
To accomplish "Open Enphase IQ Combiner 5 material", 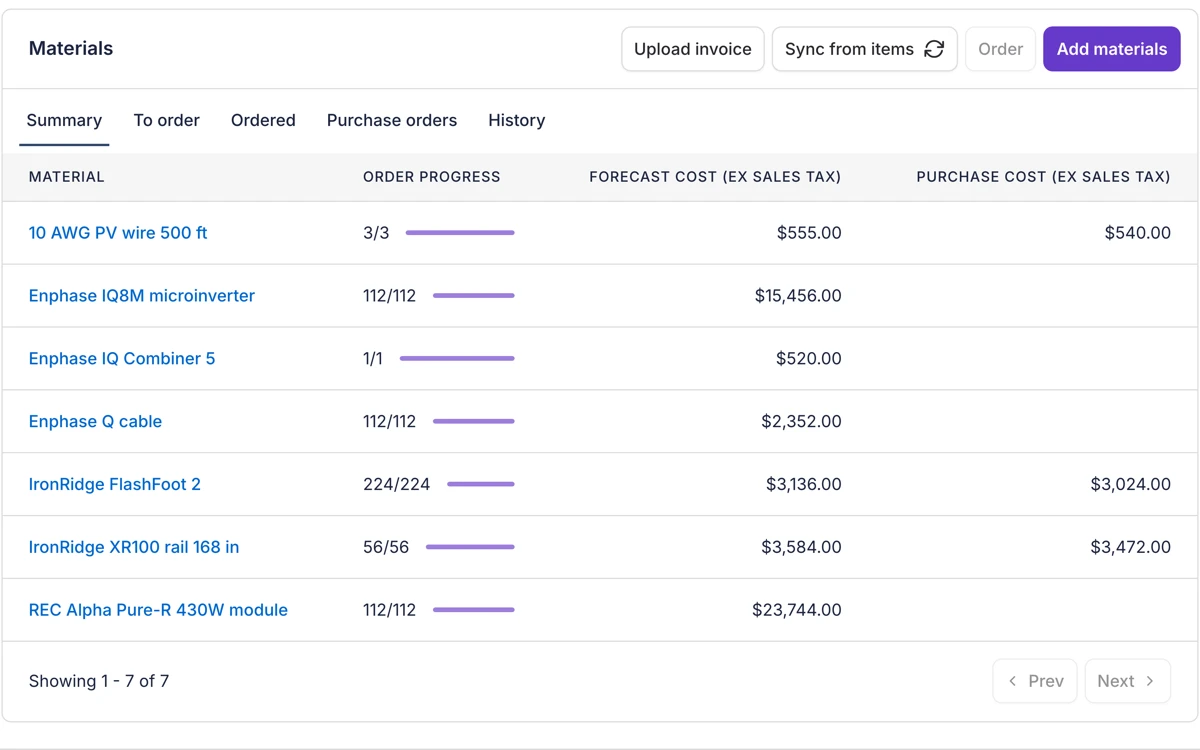I will coord(122,359).
